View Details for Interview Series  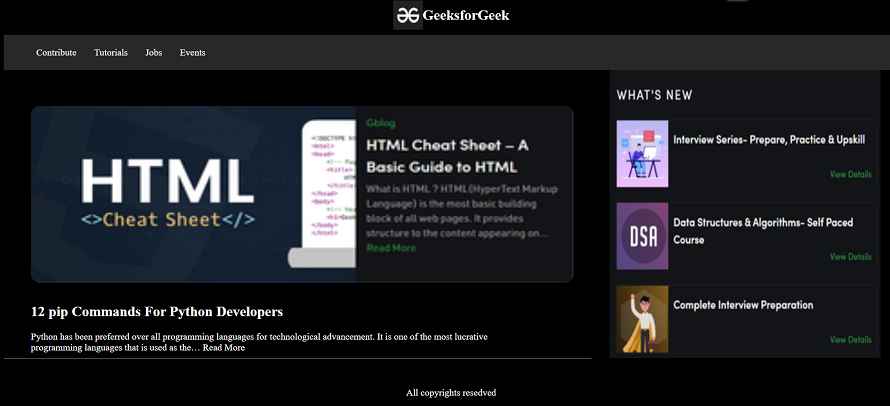[x=850, y=174]
